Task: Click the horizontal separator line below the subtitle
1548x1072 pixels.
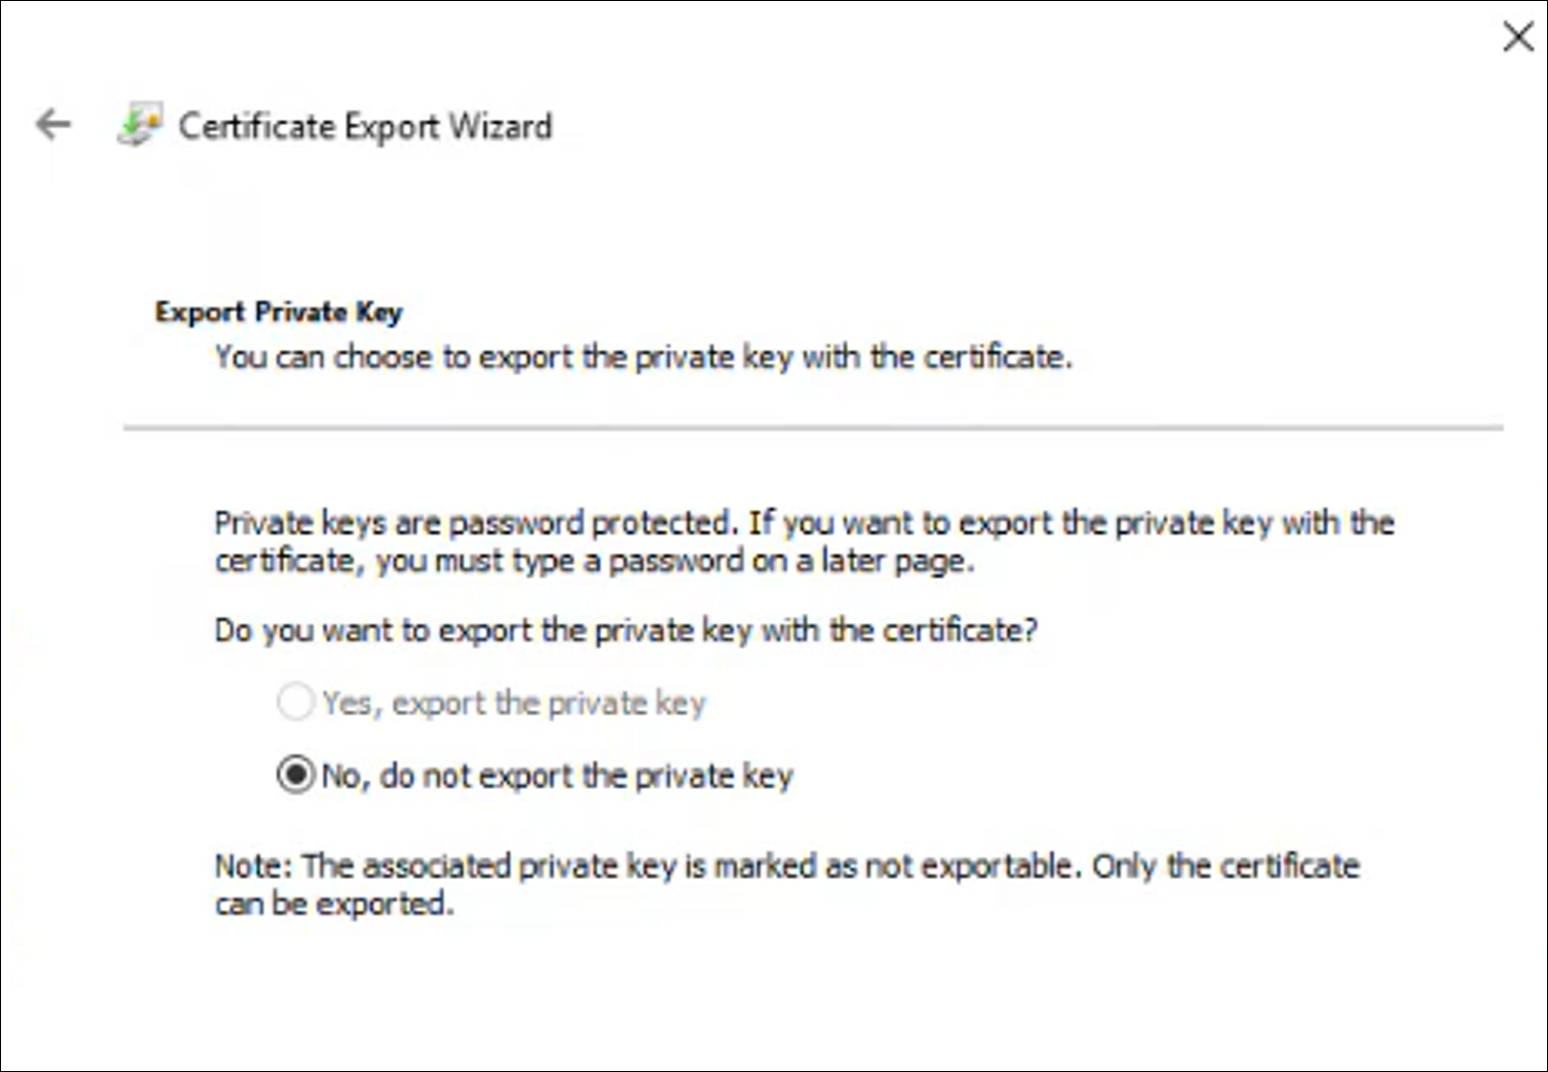Action: coord(812,428)
